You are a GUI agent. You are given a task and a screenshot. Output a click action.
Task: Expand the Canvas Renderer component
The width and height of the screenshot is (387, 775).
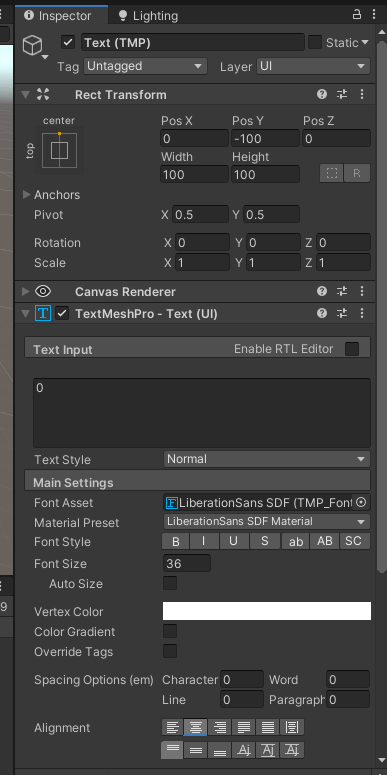pyautogui.click(x=26, y=292)
